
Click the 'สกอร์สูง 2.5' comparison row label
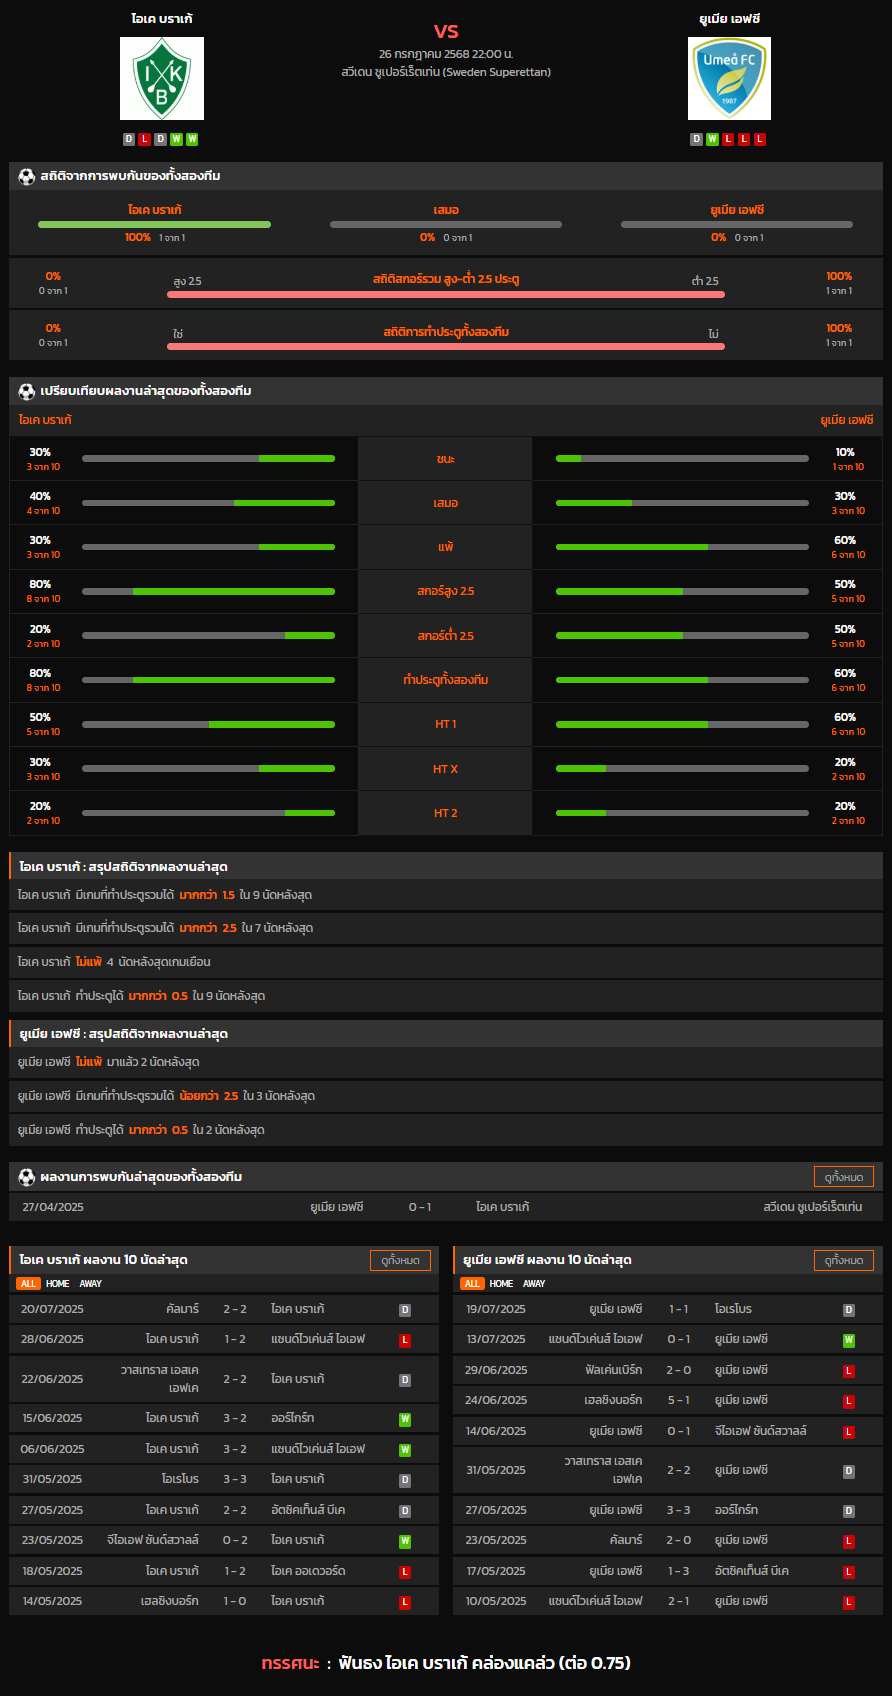tap(446, 592)
